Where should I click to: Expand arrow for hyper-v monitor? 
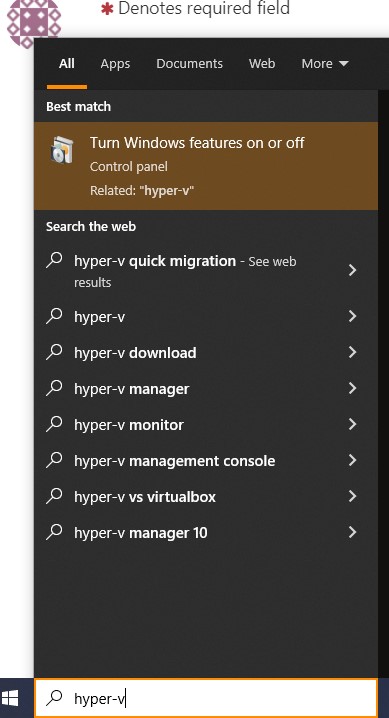click(x=352, y=424)
